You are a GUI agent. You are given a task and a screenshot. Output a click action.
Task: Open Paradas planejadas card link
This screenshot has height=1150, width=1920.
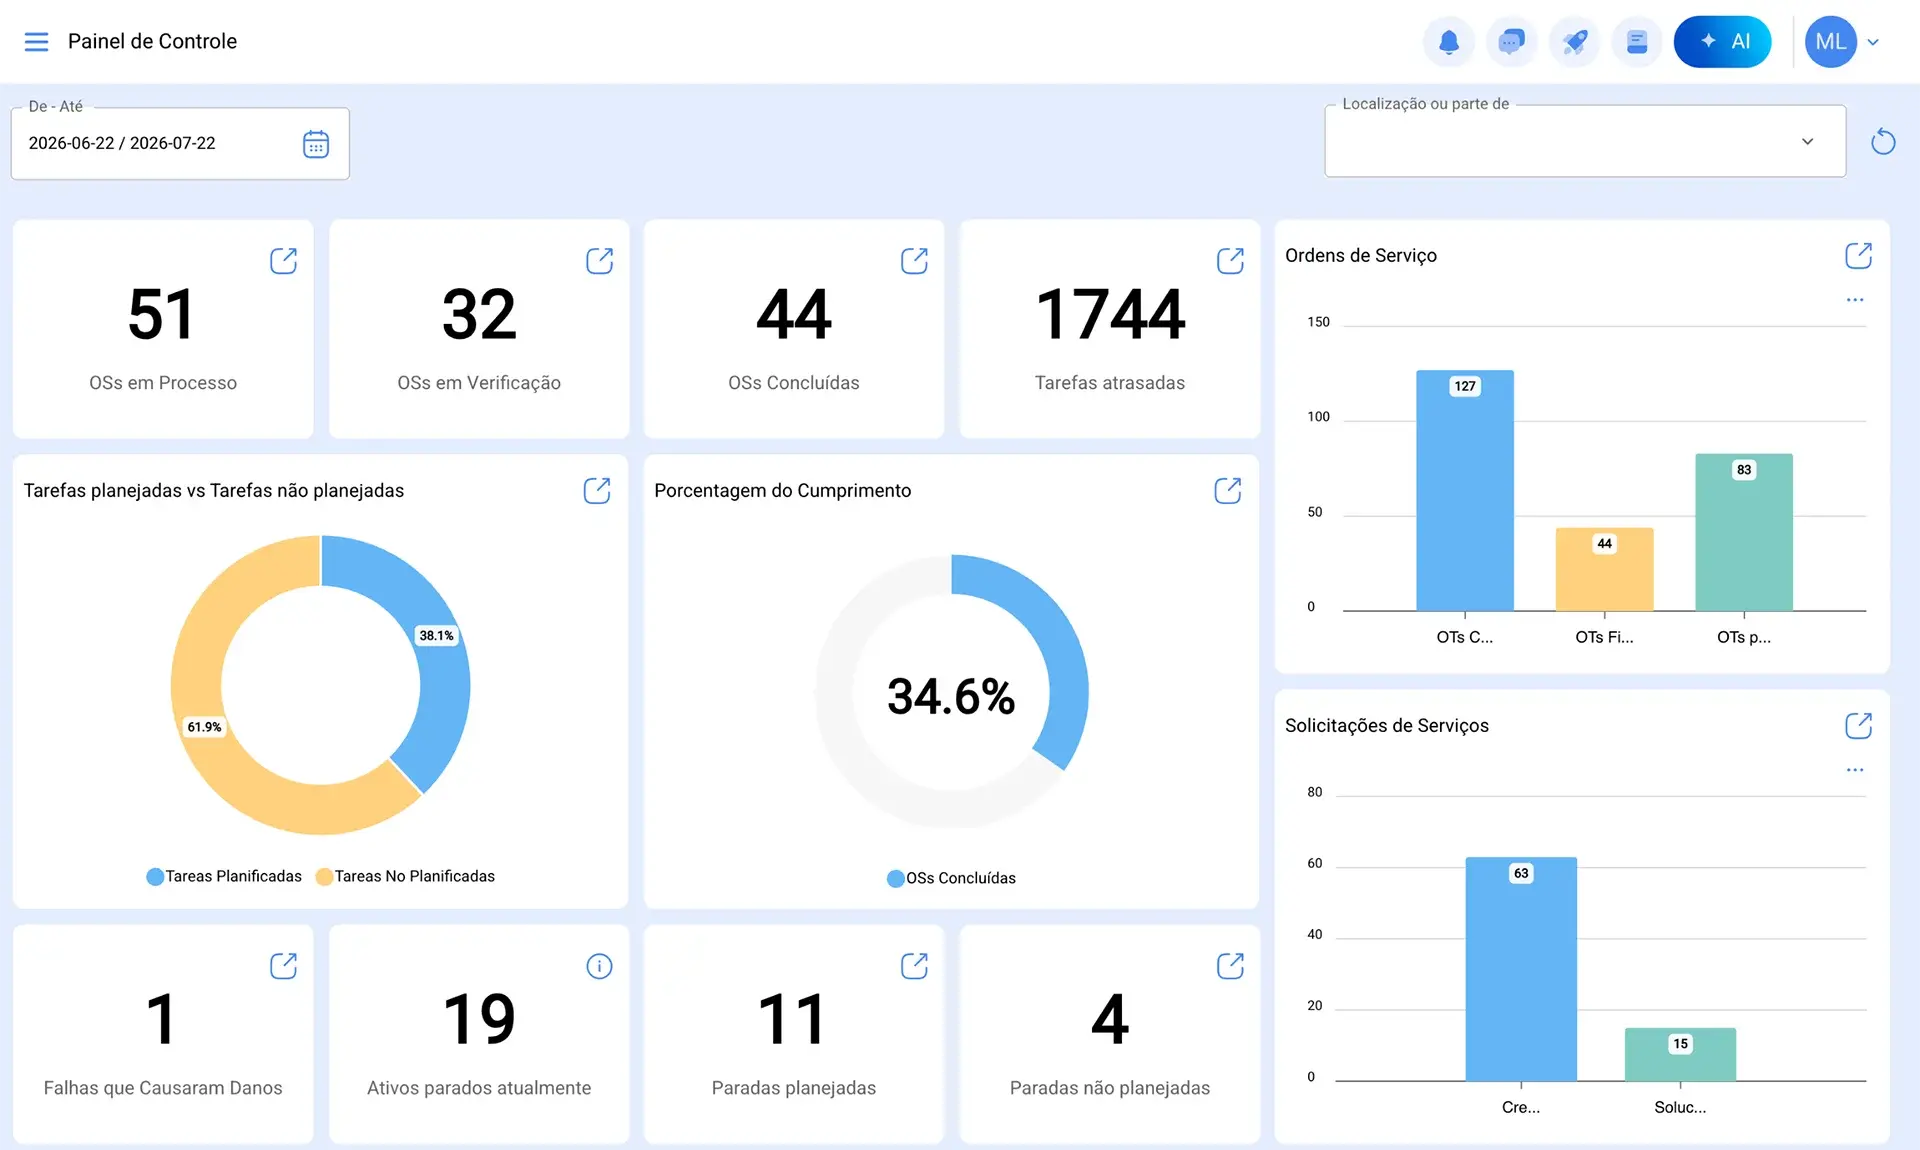coord(914,966)
